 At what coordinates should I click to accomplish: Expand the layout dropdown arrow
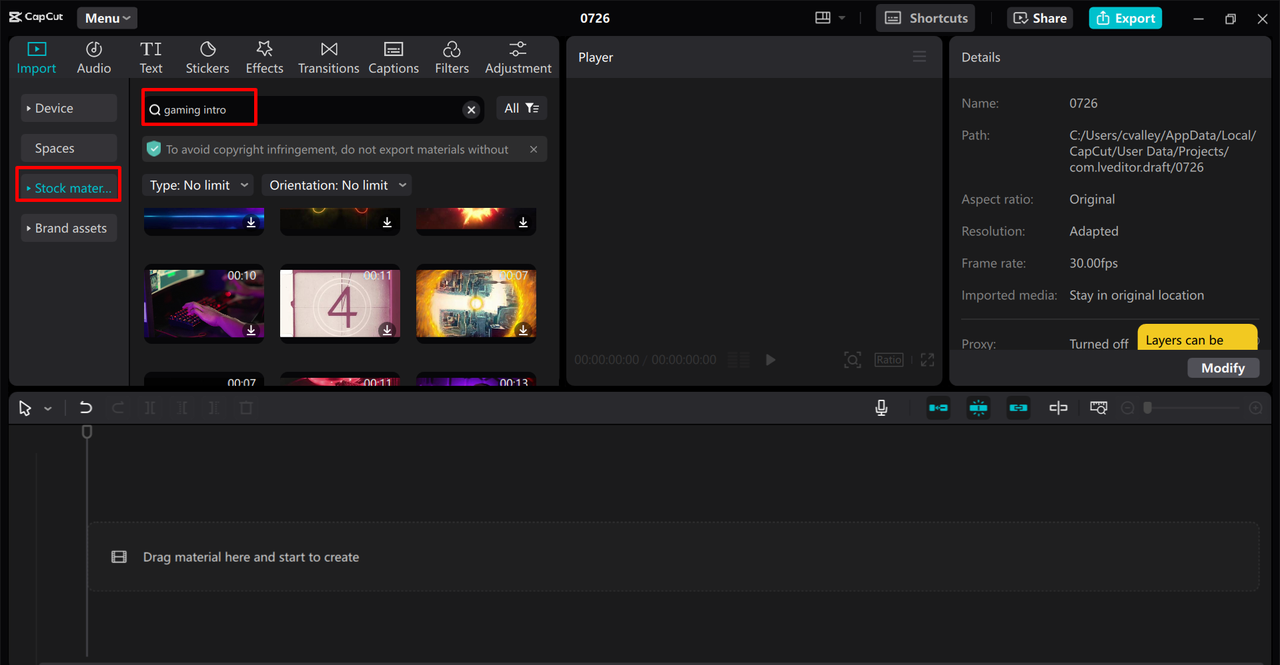click(842, 18)
